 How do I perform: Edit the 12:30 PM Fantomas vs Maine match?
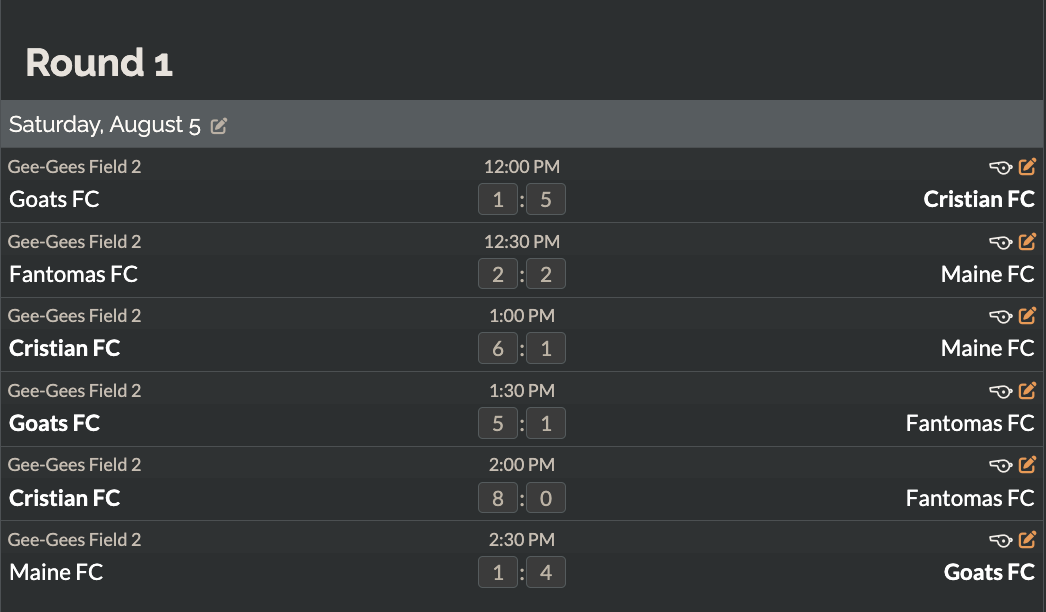(1027, 241)
